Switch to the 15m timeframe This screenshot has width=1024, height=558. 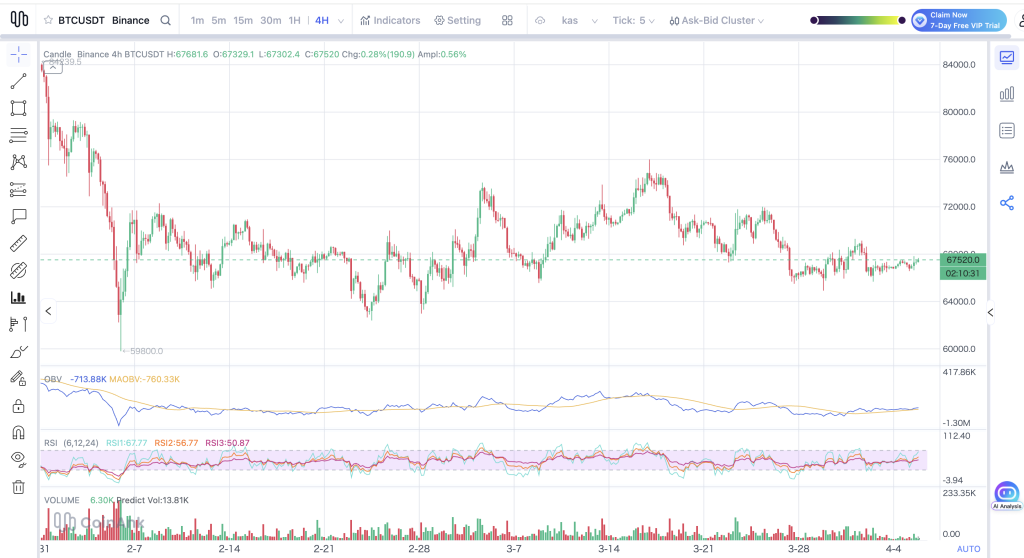pyautogui.click(x=243, y=20)
